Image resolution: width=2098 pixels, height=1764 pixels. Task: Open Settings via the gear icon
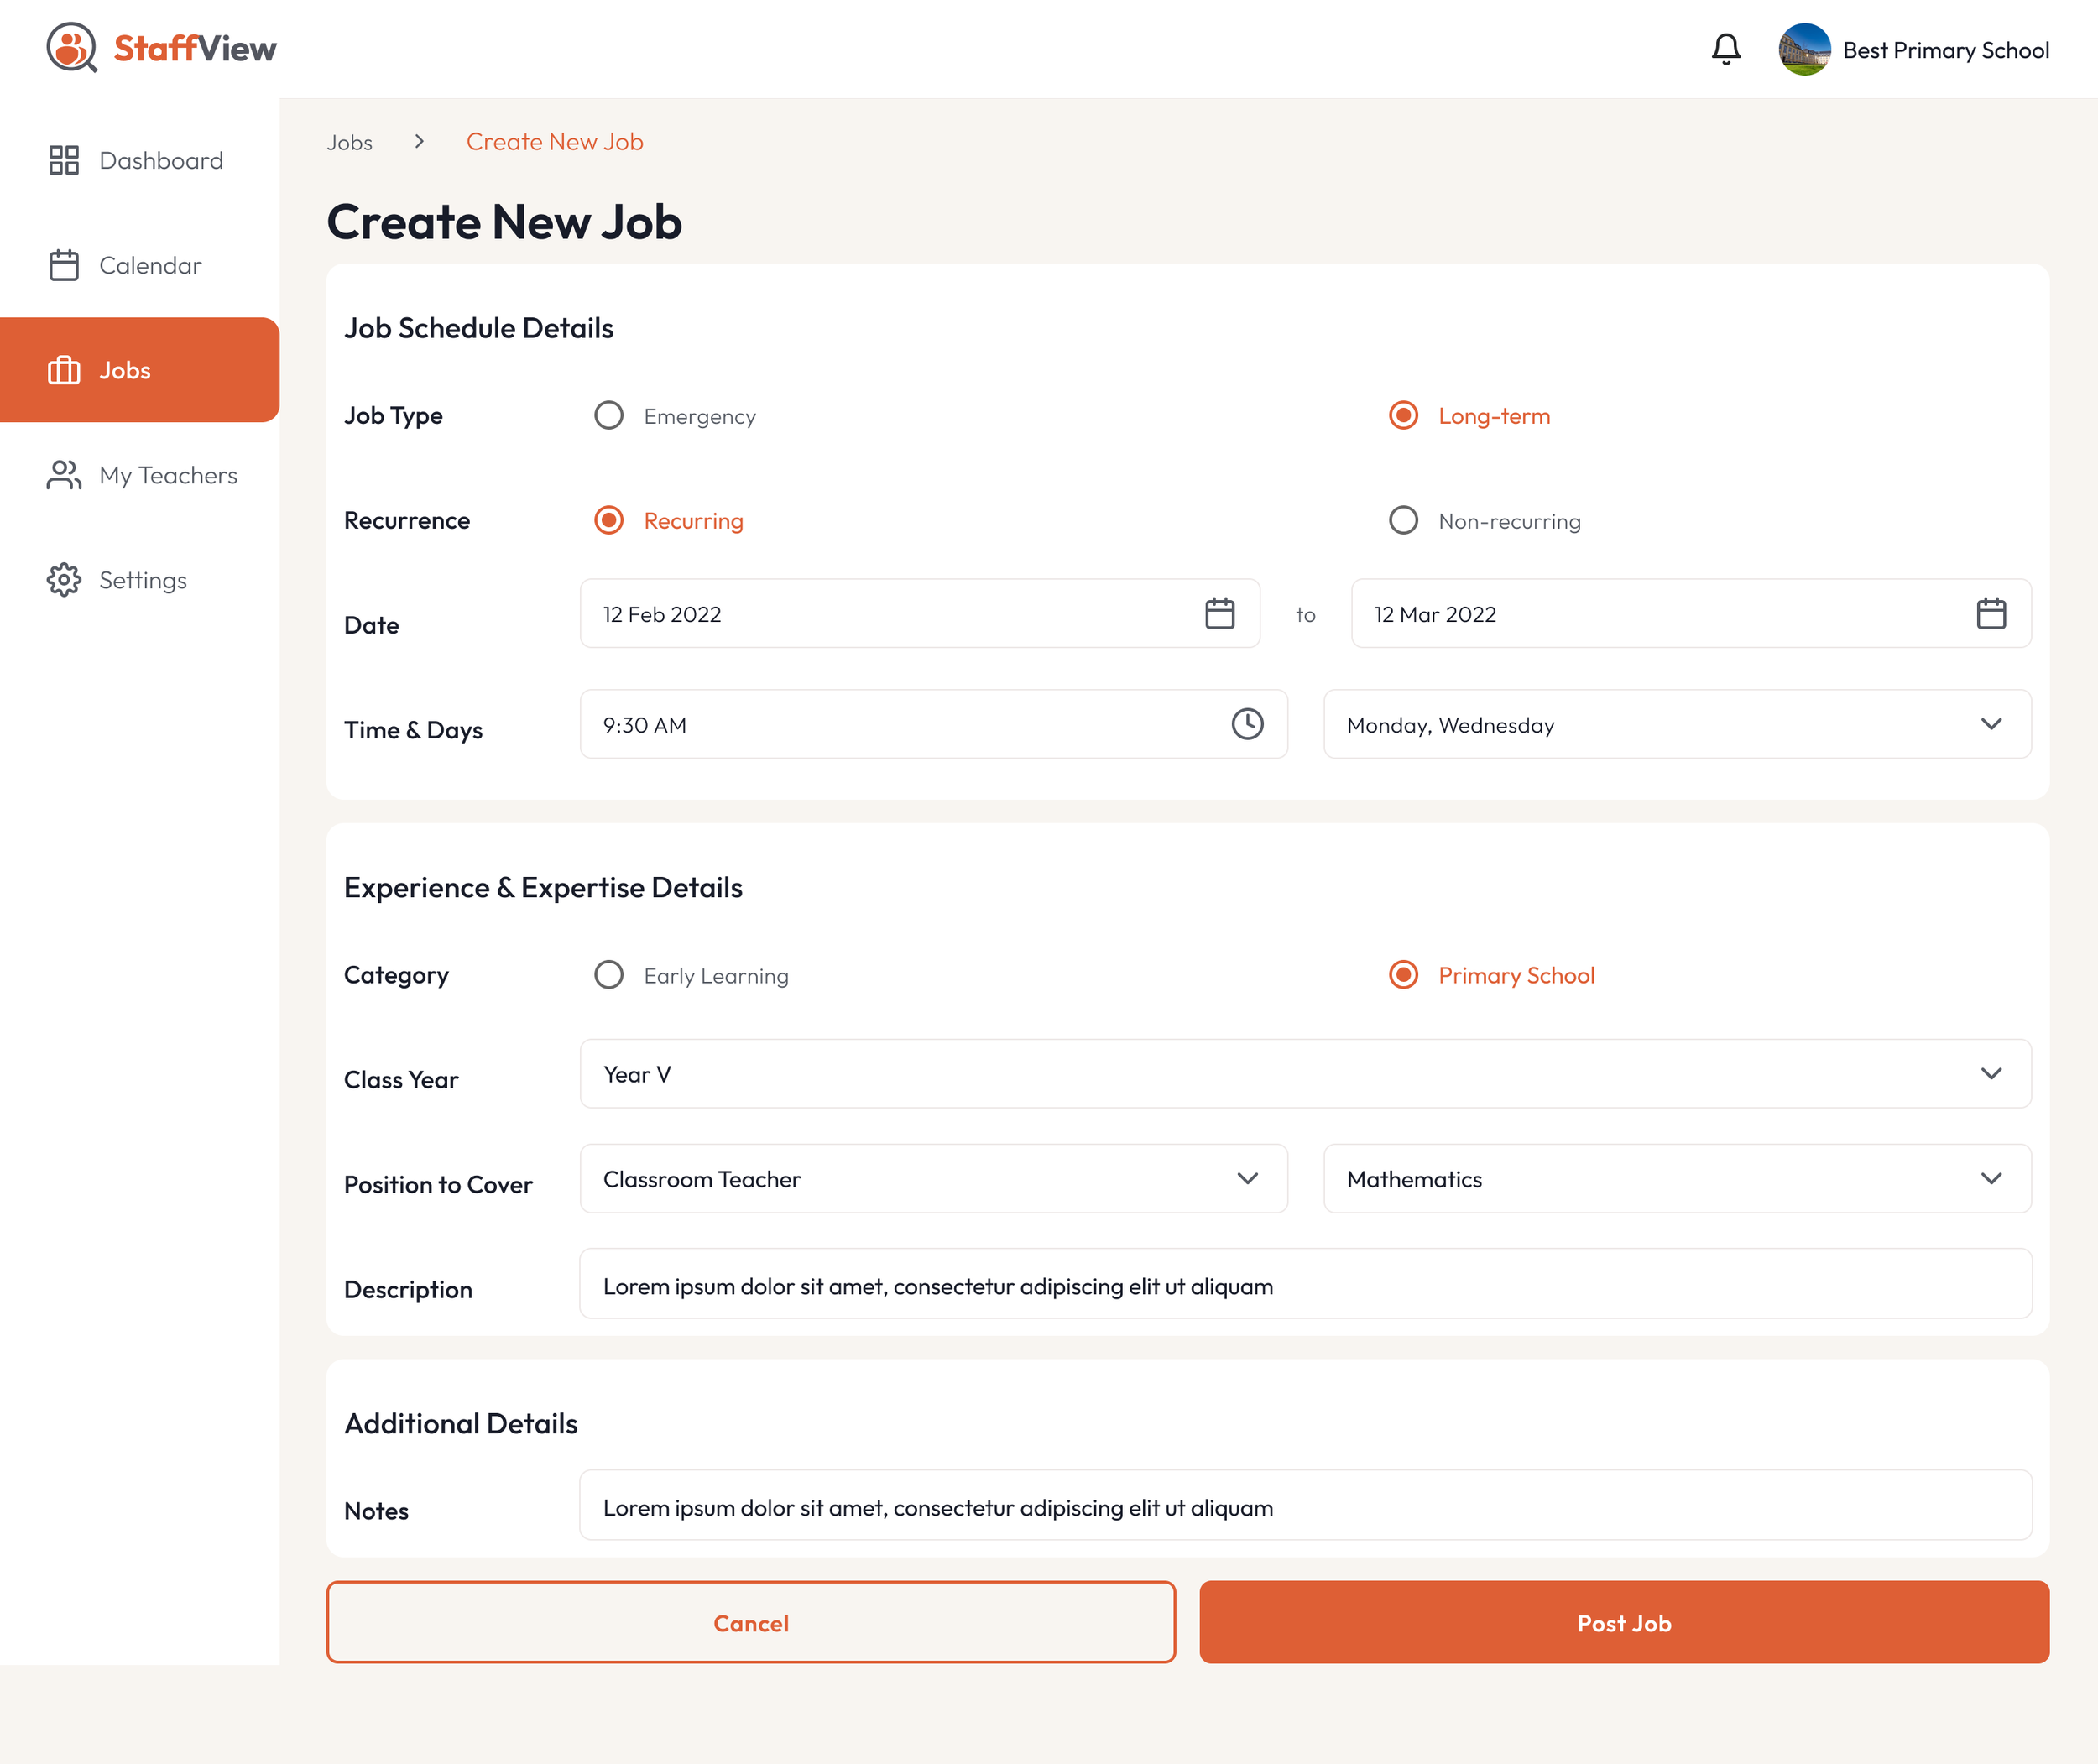(63, 580)
